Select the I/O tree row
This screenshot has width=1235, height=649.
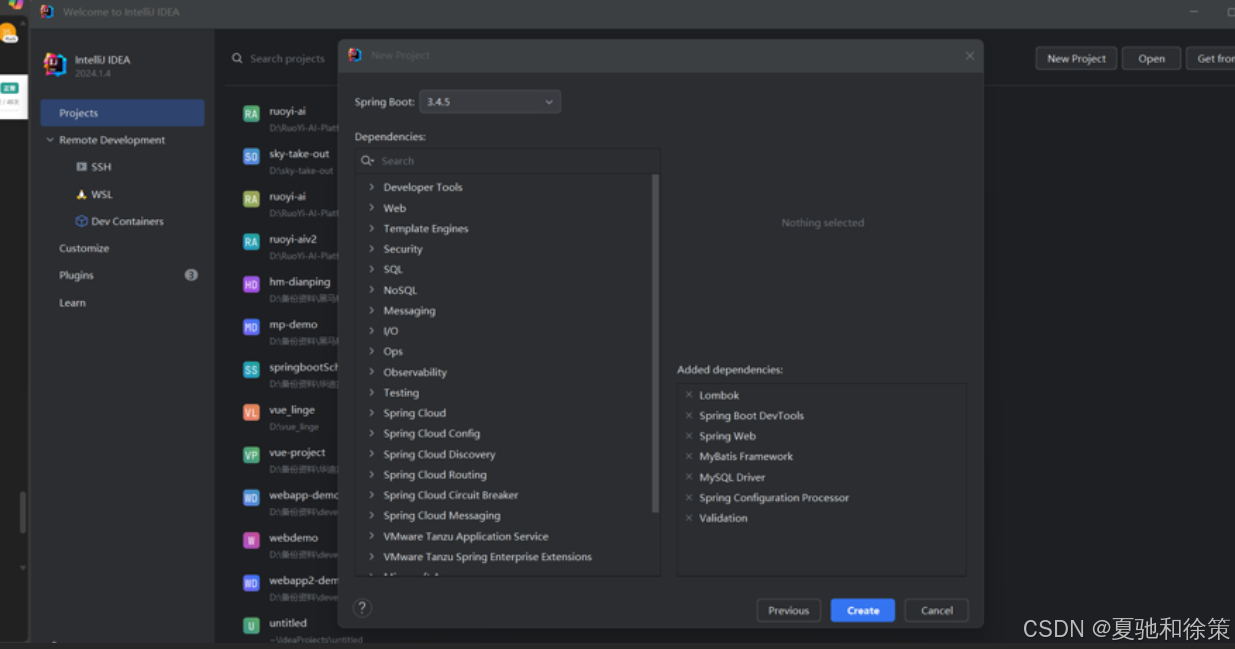point(505,331)
